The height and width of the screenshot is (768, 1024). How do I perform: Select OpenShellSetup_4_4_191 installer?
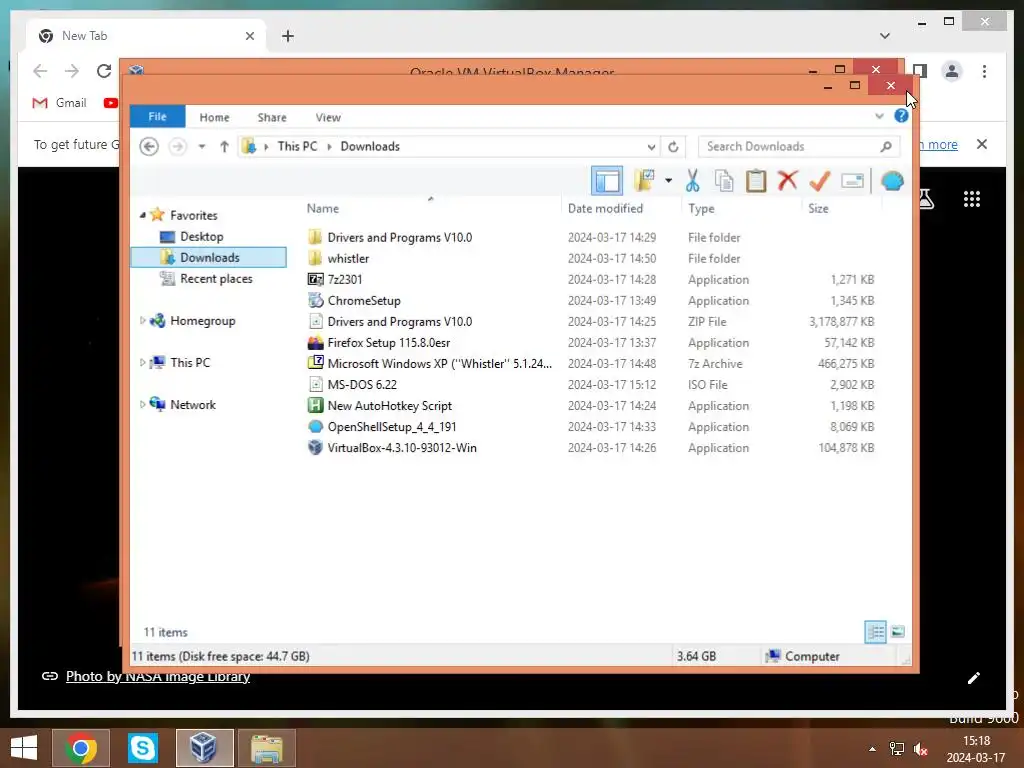(392, 426)
